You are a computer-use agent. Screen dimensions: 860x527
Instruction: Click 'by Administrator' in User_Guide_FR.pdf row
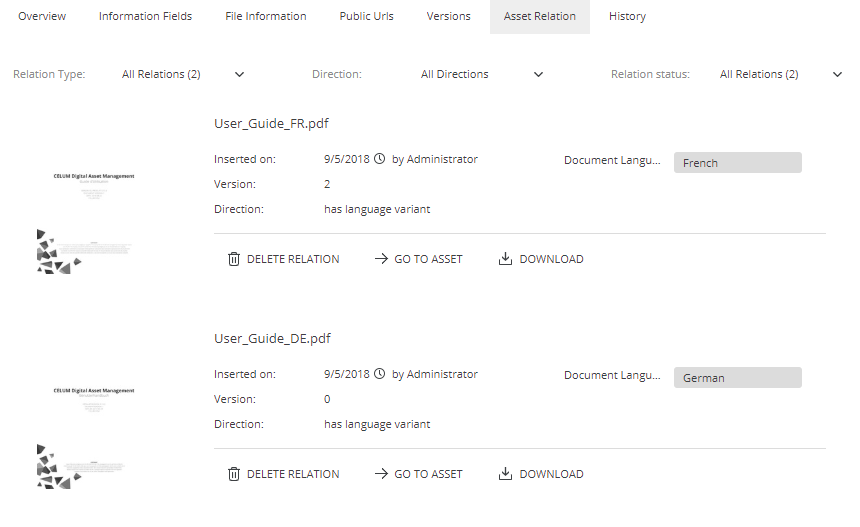(434, 159)
